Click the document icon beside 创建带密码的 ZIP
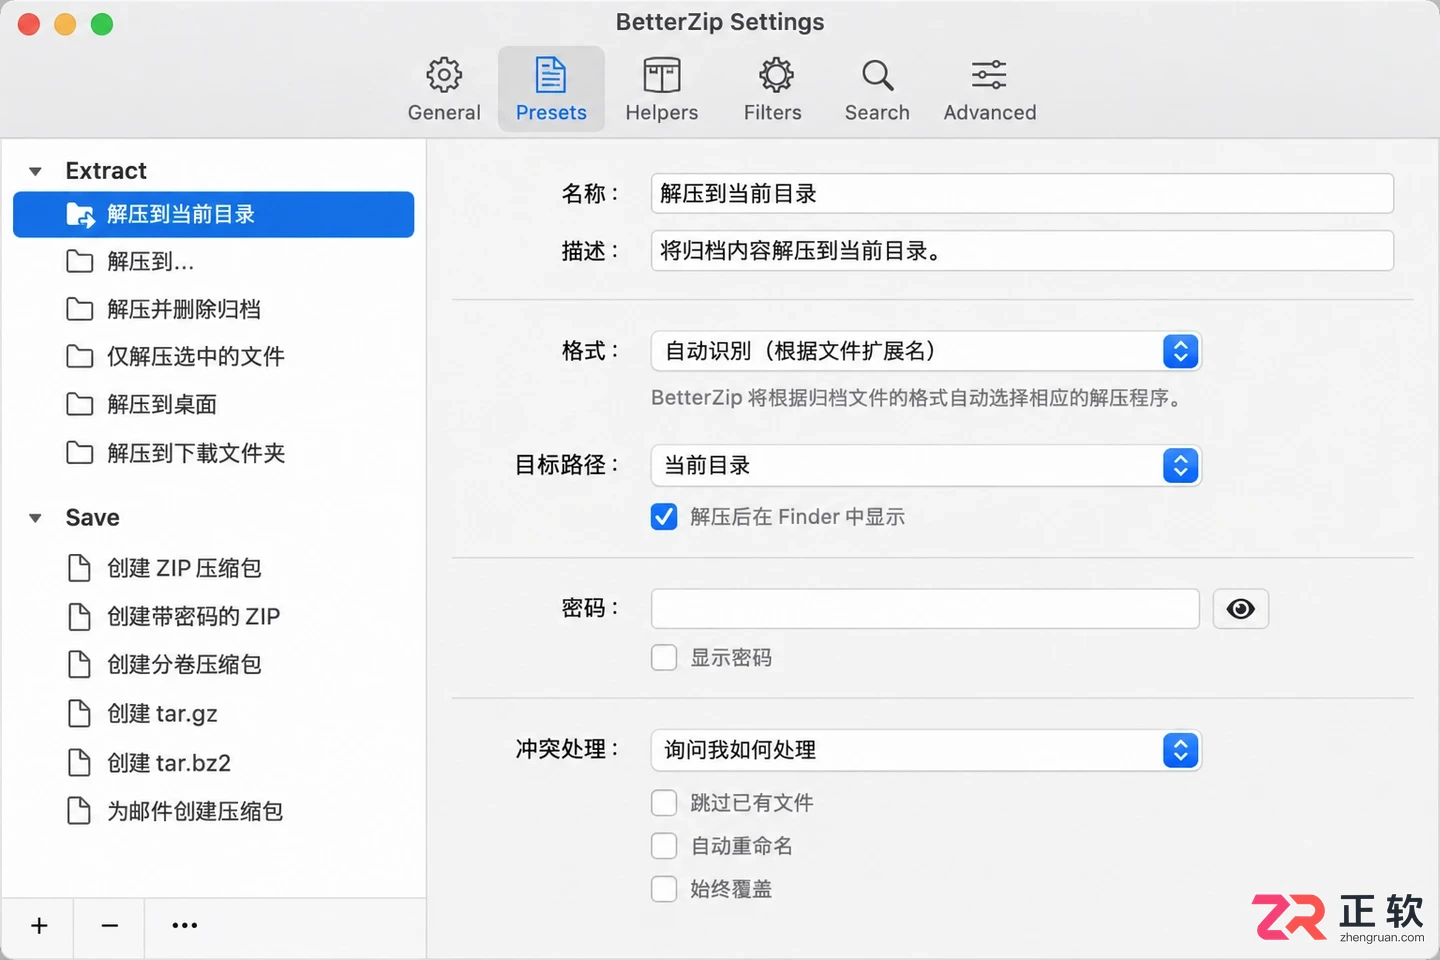1440x960 pixels. click(x=79, y=616)
